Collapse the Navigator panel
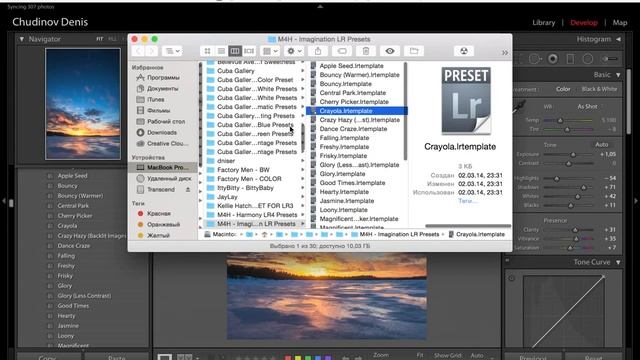The width and height of the screenshot is (640, 360). (x=22, y=39)
